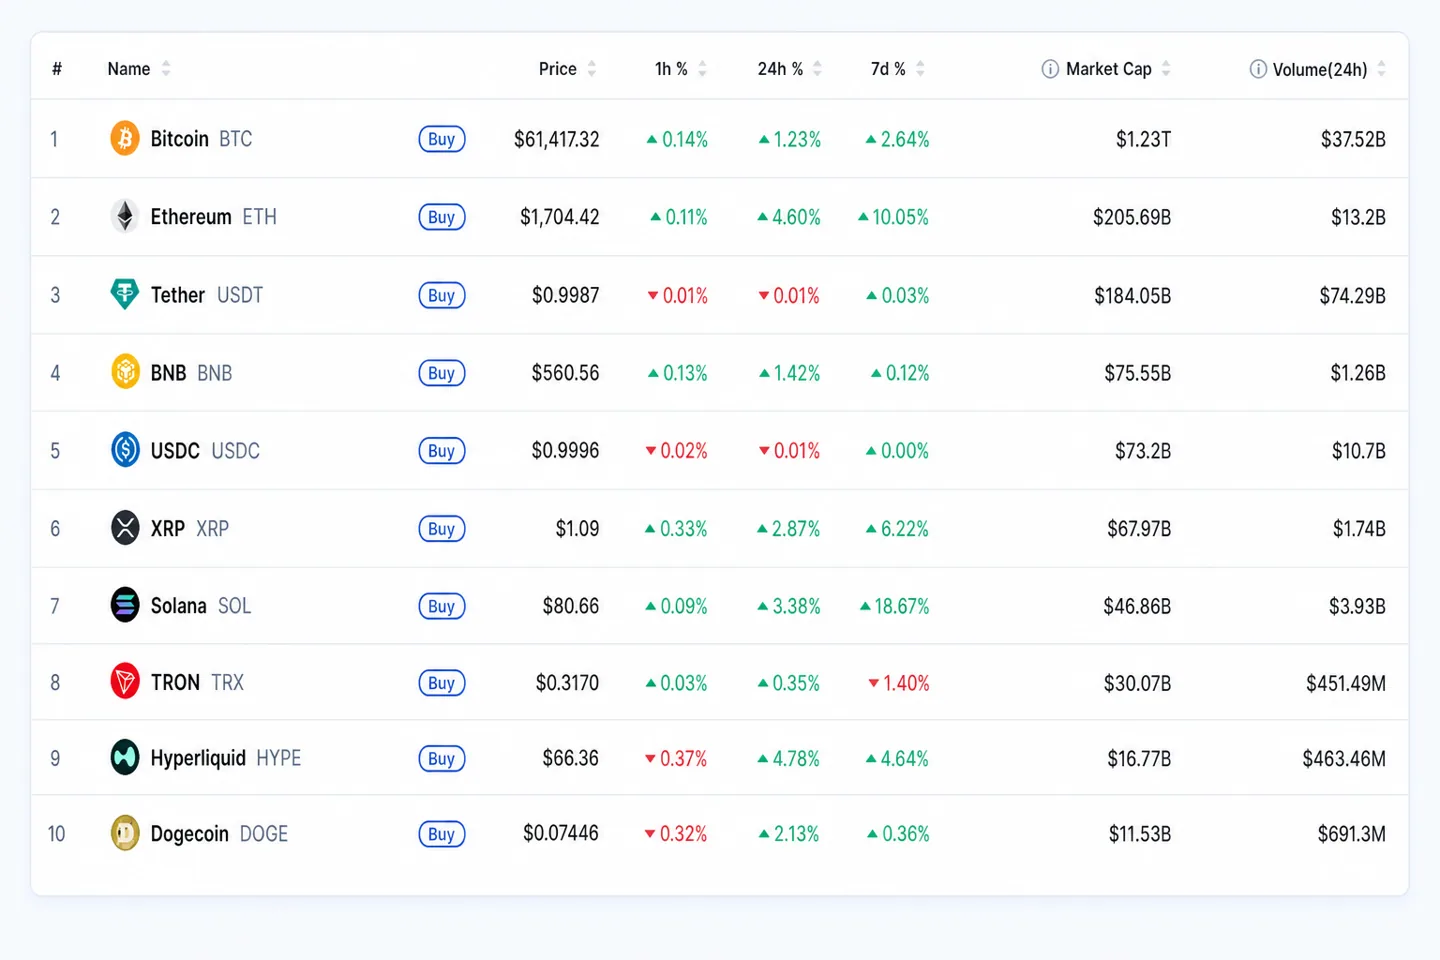1440x960 pixels.
Task: Click Tether's 24h volume $74.29B
Action: (1353, 295)
